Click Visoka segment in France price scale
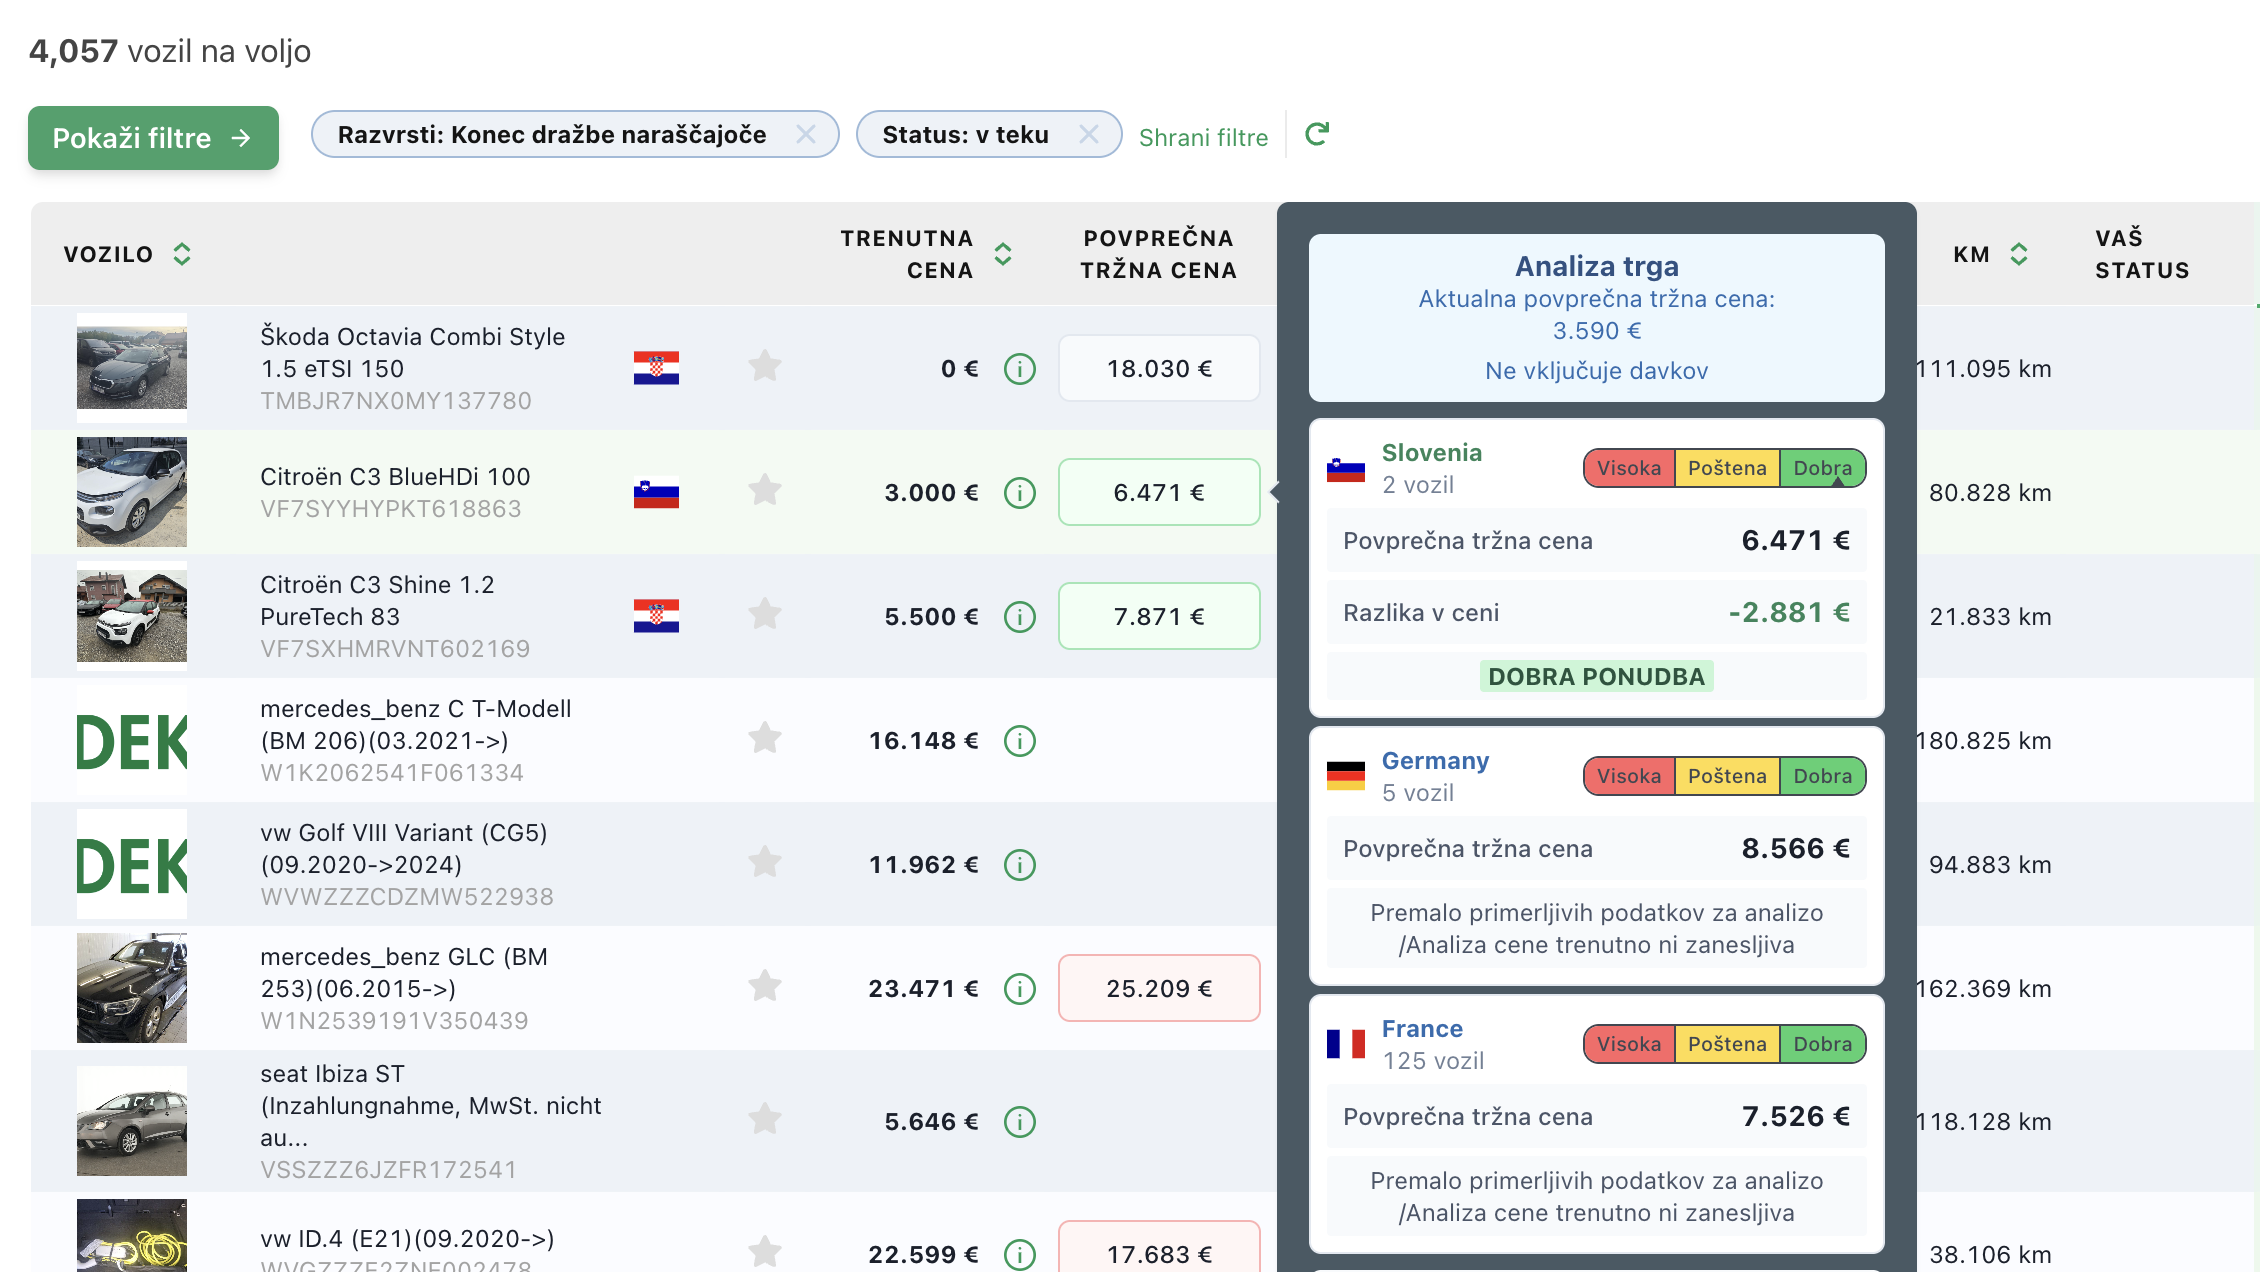 1628,1044
